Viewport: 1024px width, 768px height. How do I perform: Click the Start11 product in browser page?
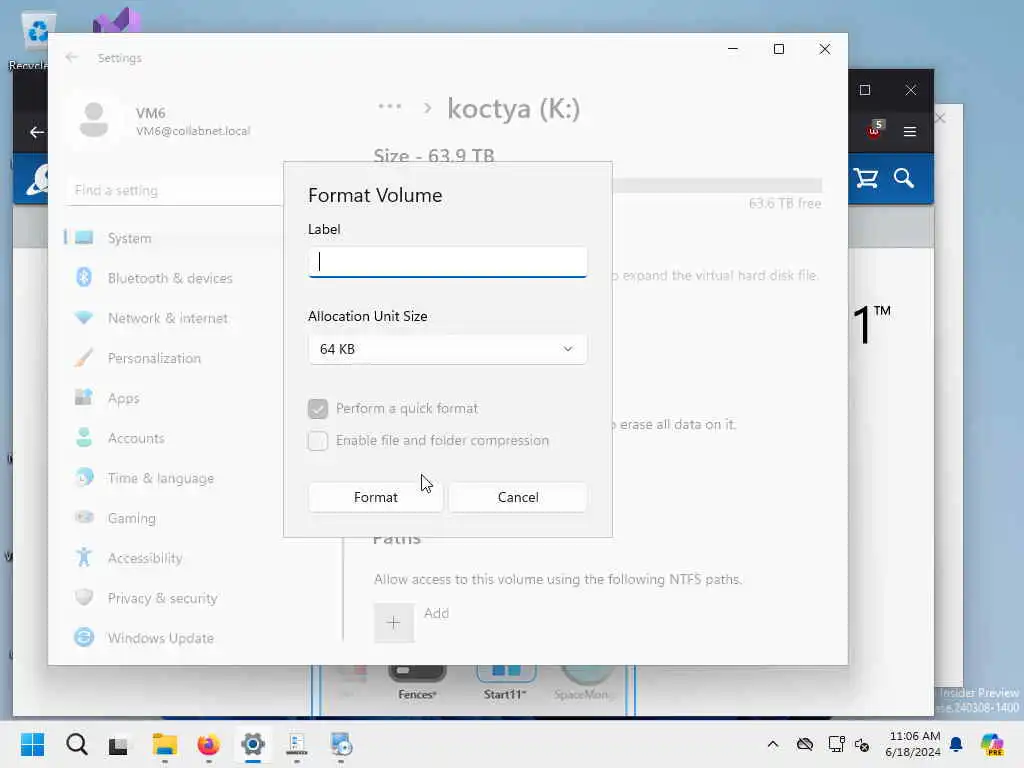[x=505, y=683]
